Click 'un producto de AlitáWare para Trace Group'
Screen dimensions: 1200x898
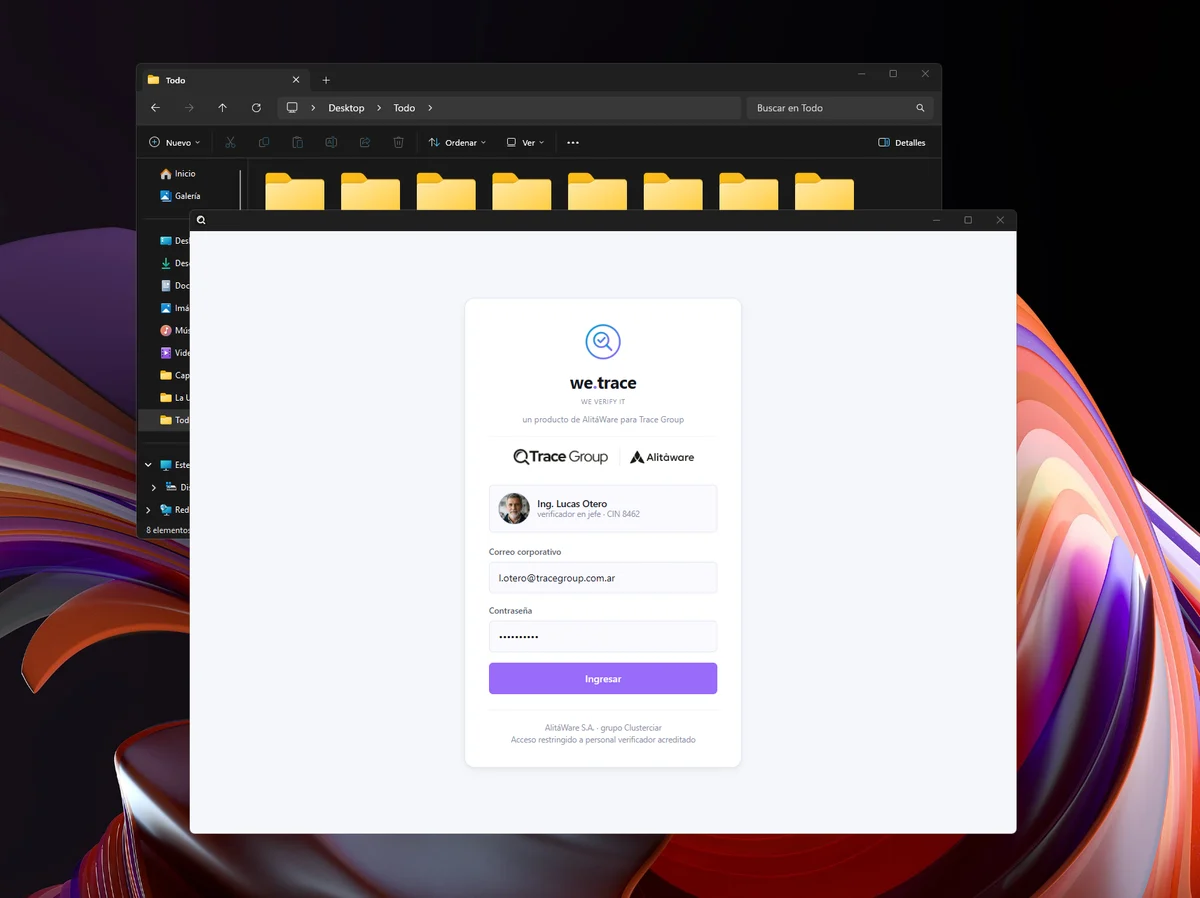point(603,419)
